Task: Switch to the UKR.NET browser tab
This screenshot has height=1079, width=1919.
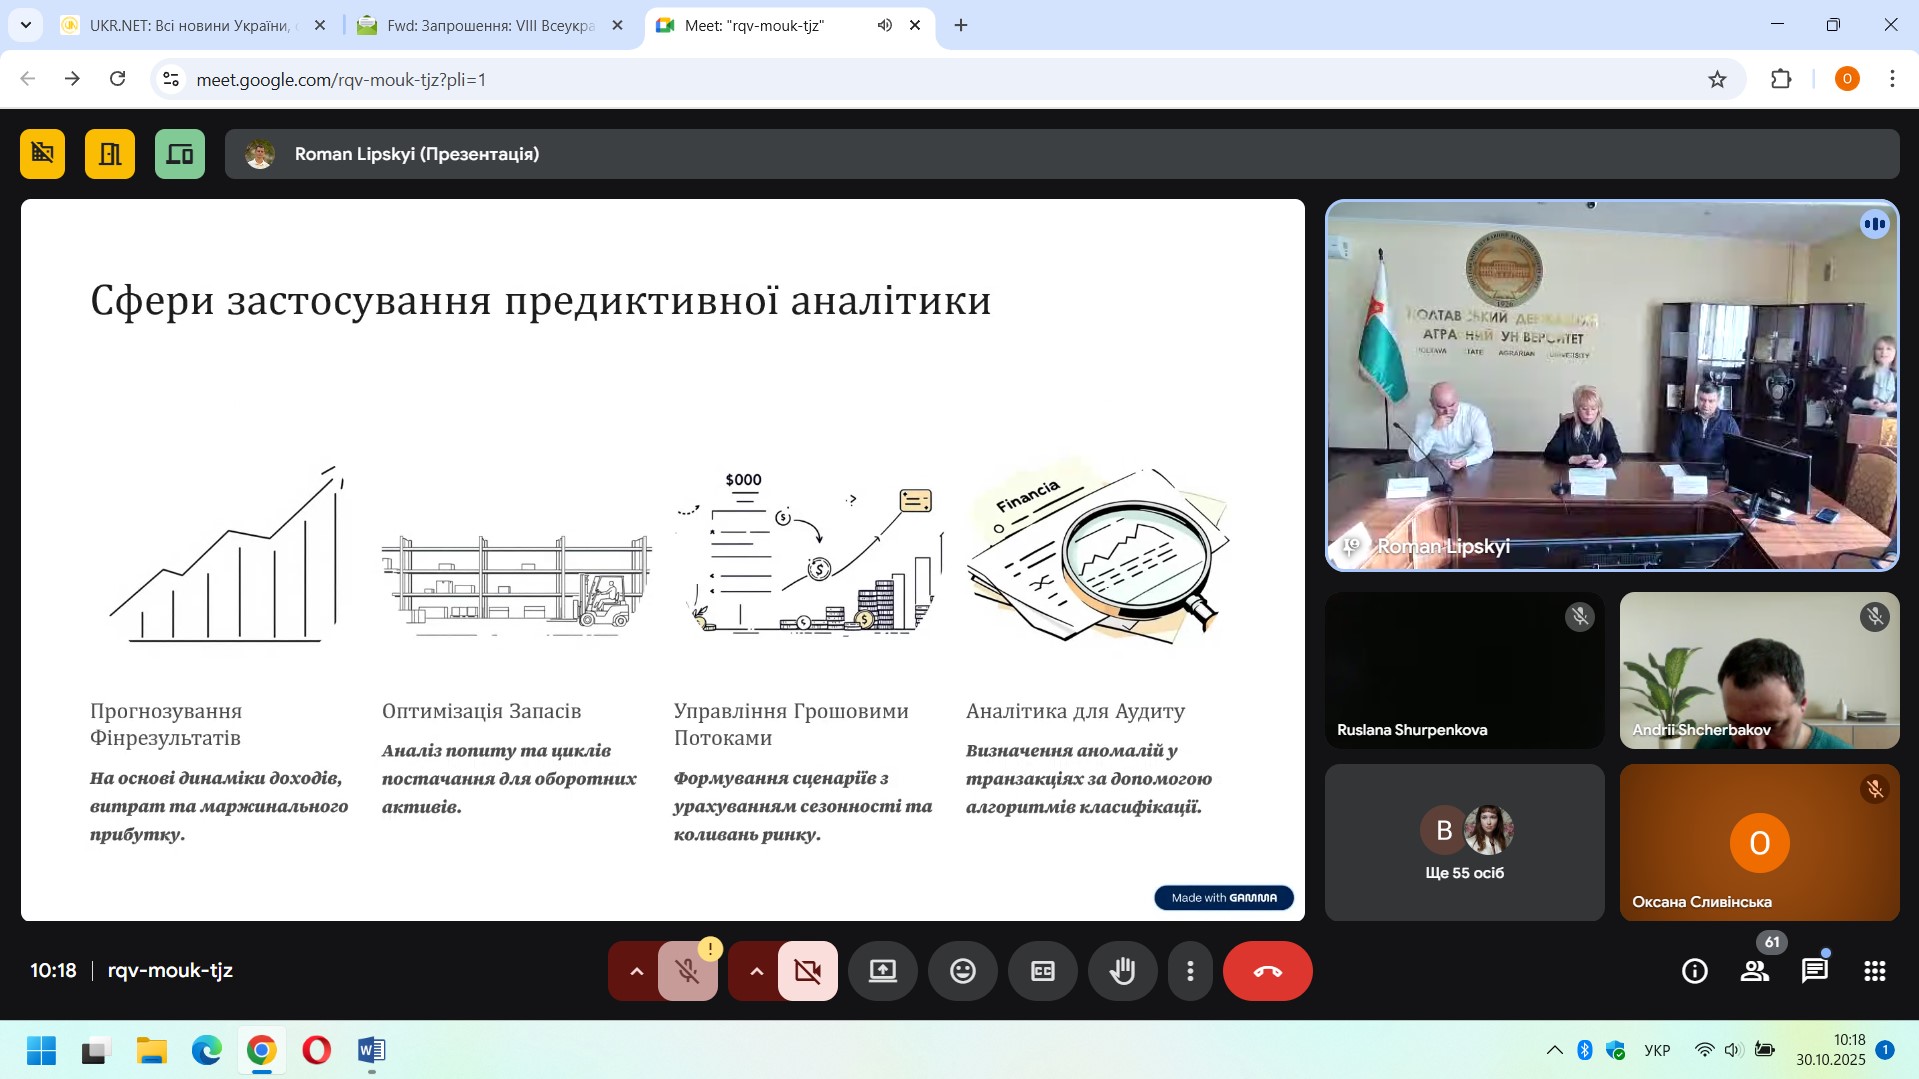Action: (x=188, y=25)
